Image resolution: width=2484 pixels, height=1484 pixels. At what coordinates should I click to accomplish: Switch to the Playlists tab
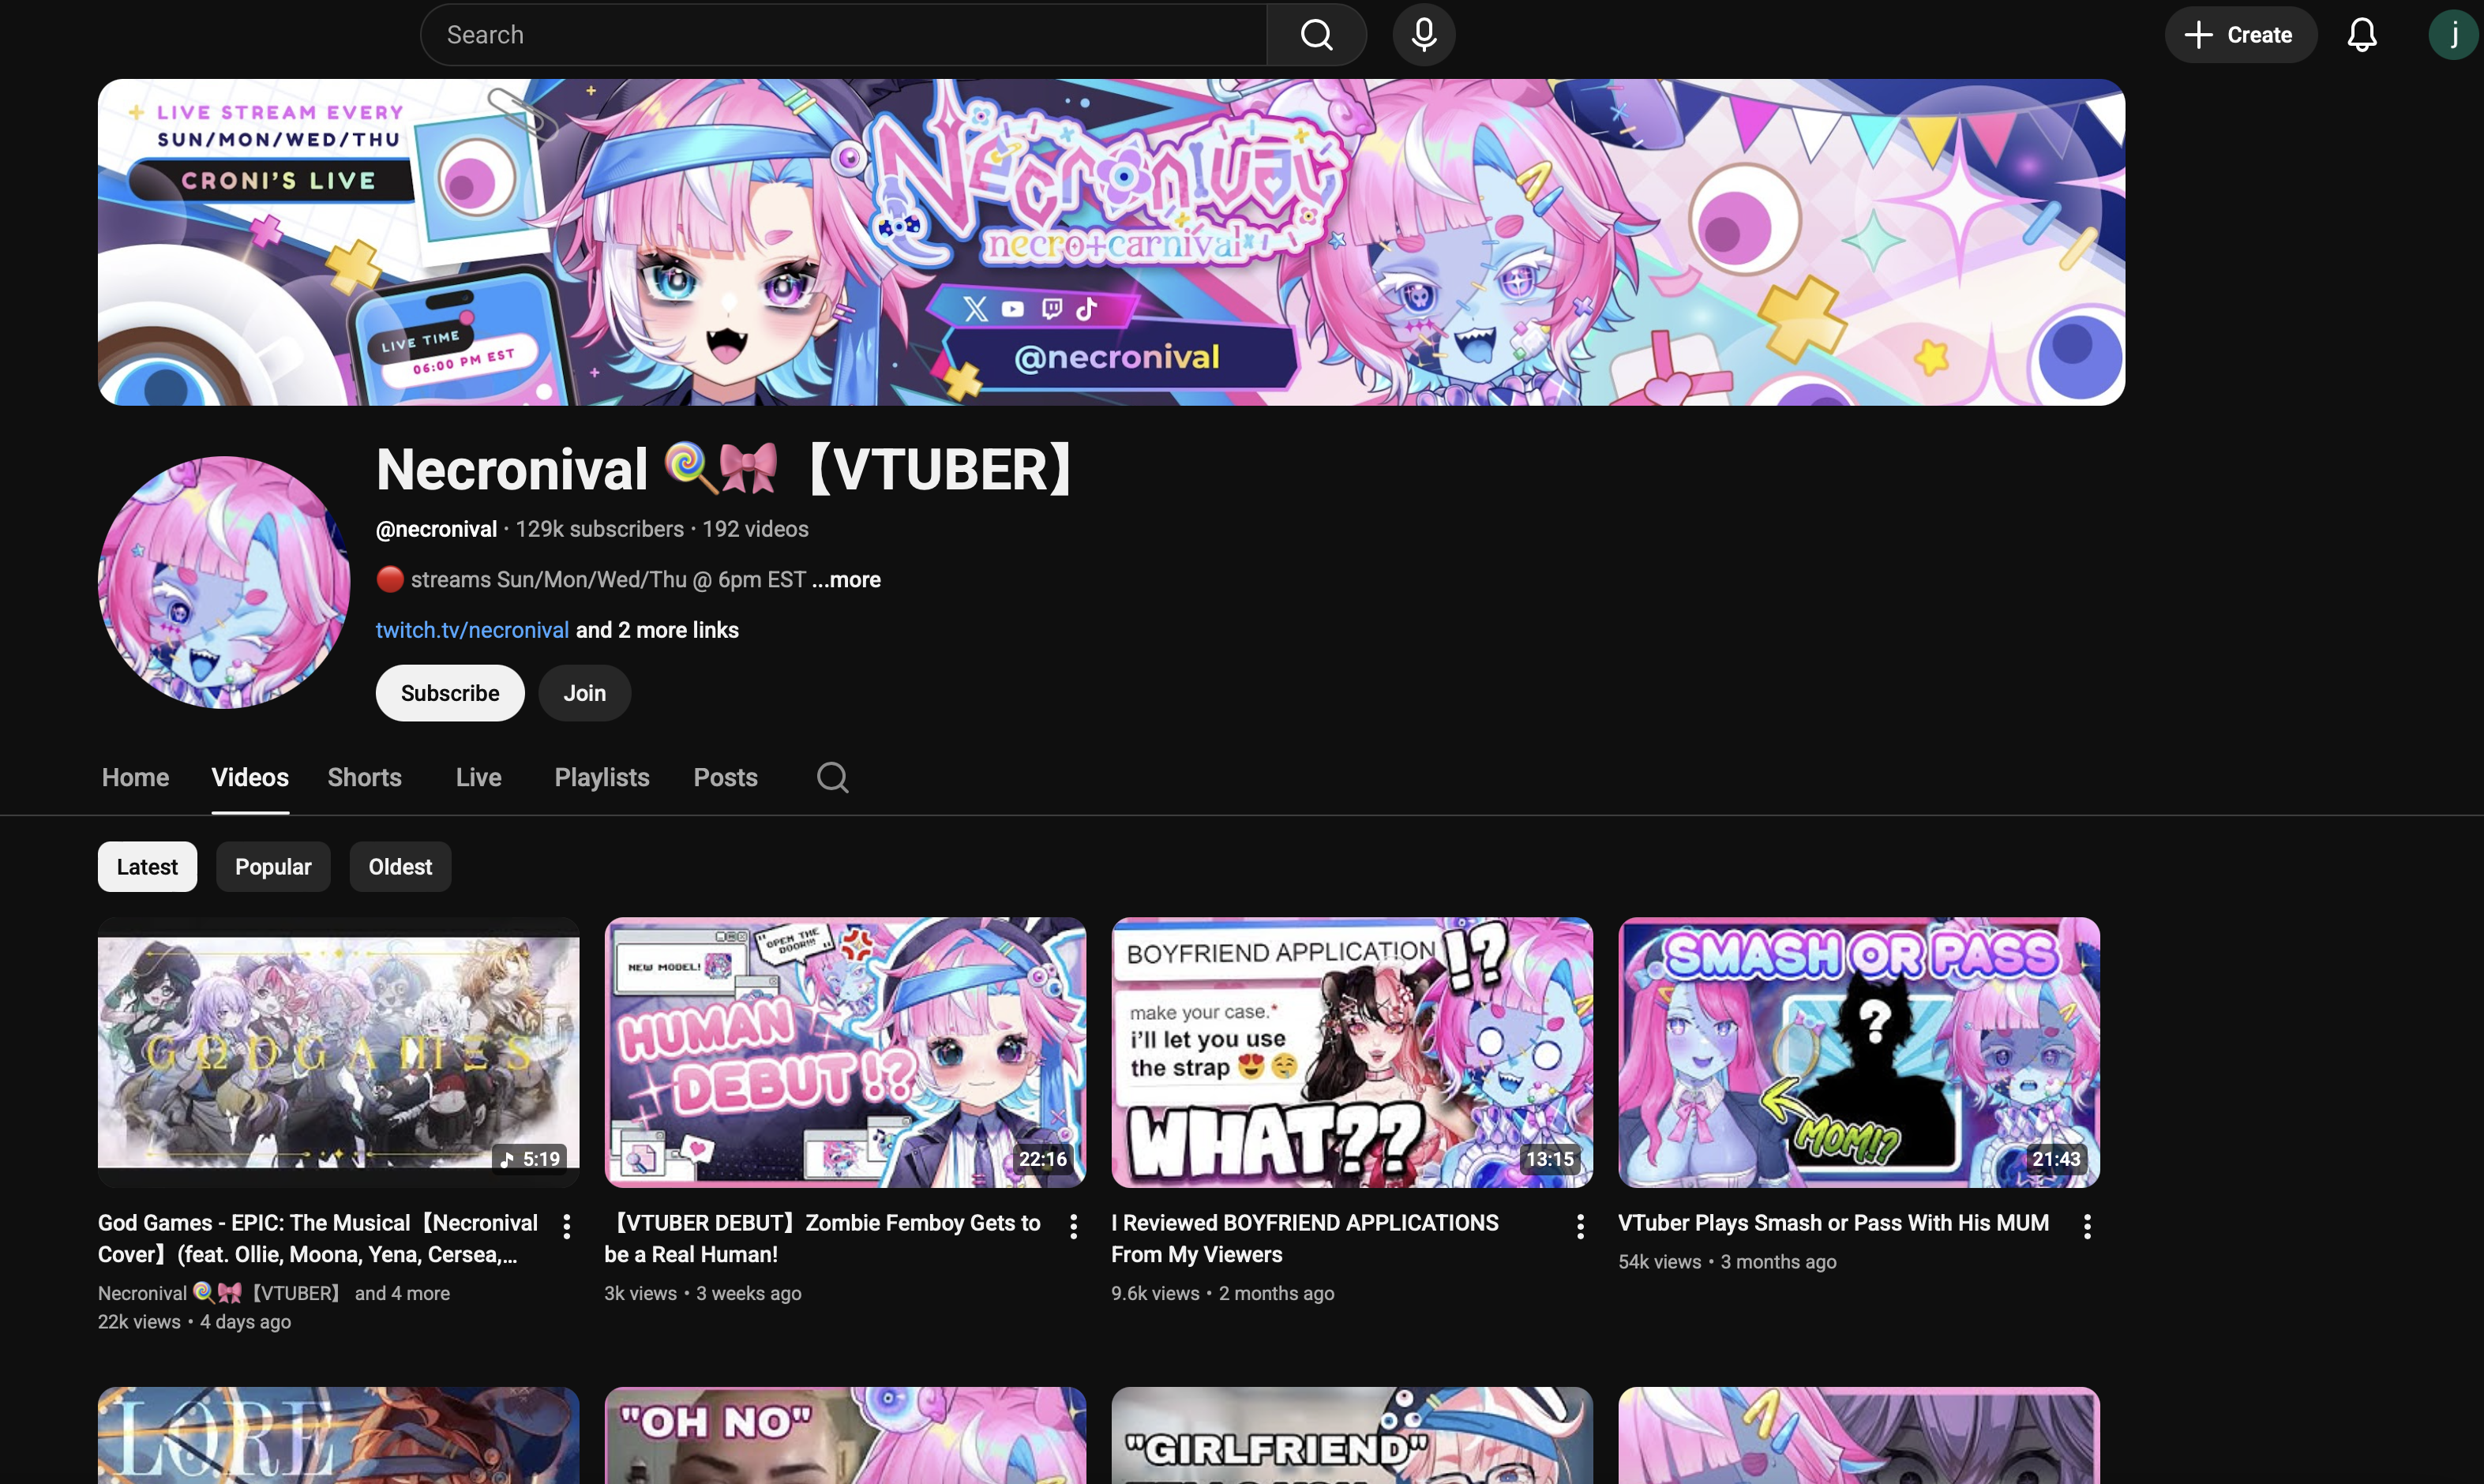pos(601,777)
